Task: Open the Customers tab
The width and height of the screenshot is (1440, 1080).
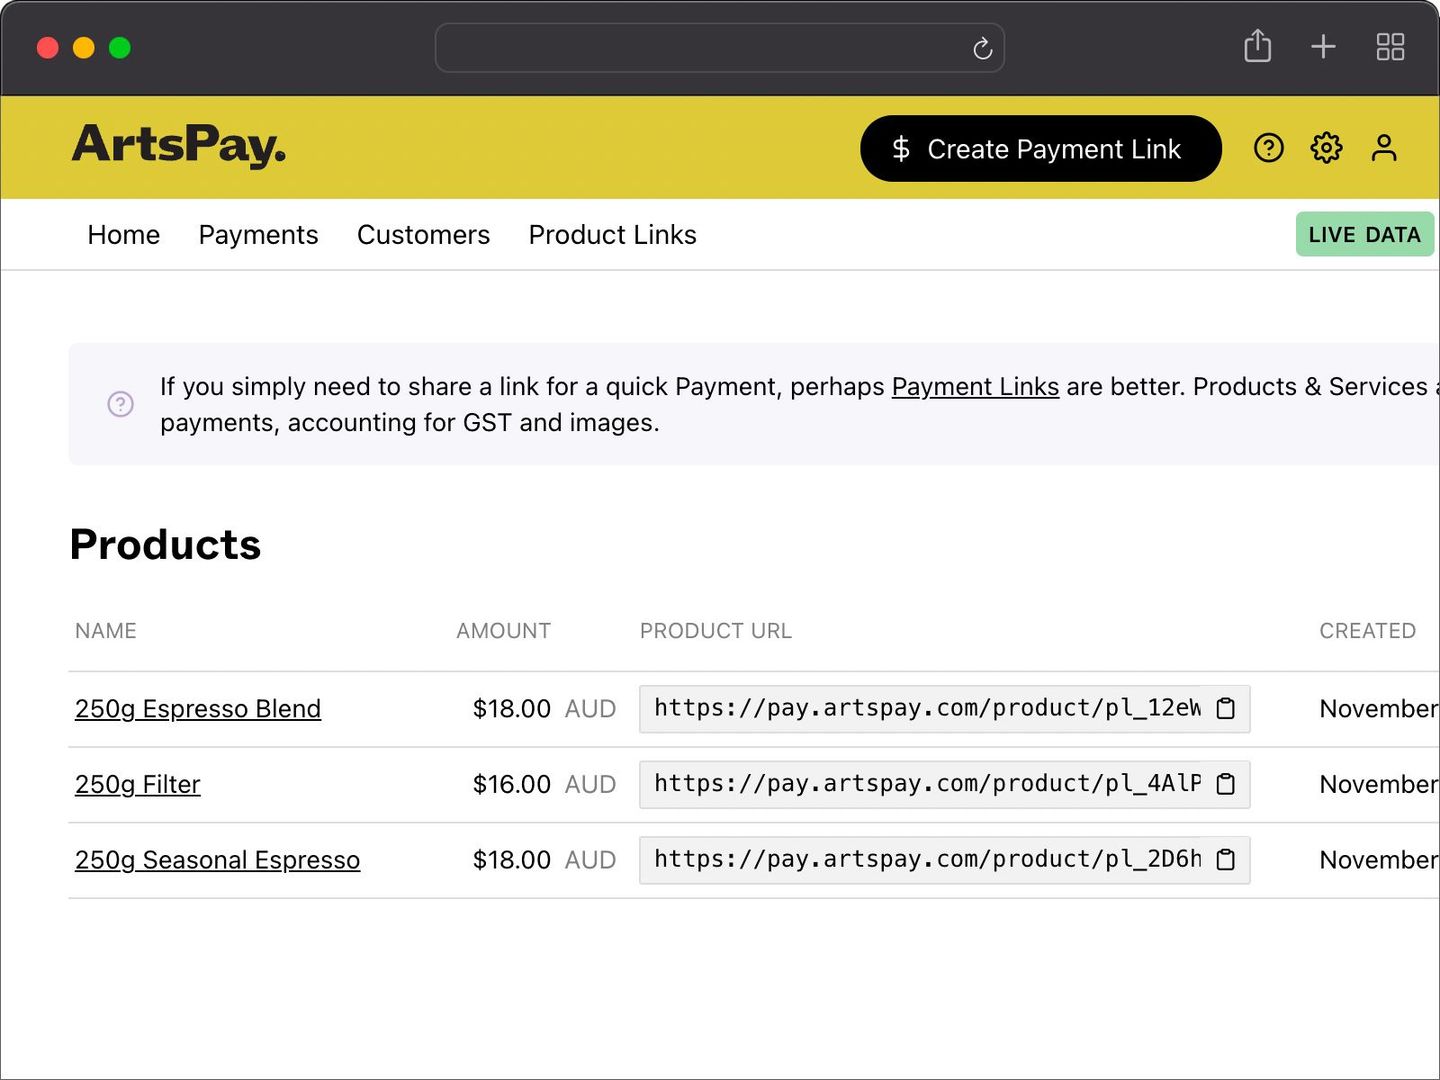Action: tap(423, 235)
